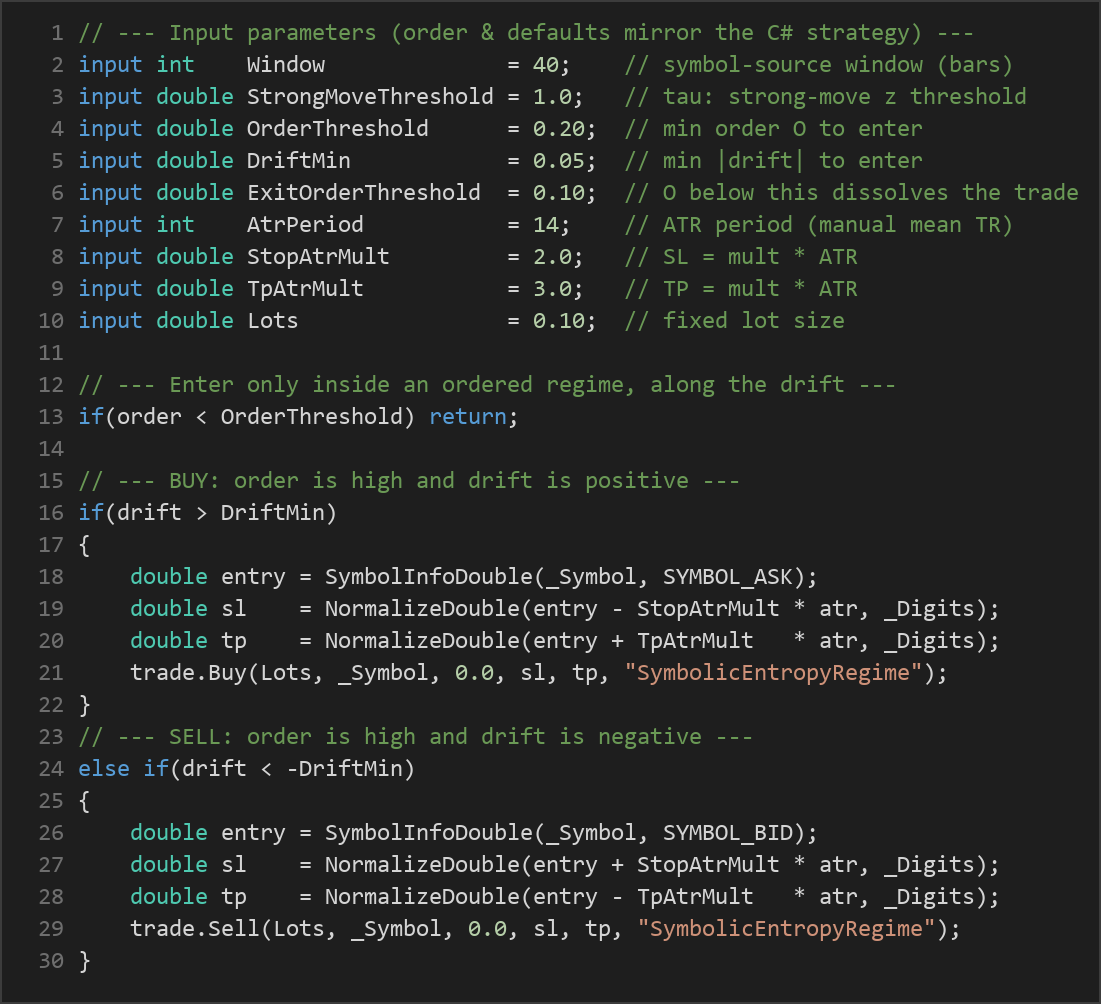
Task: Click the SELL comment on line 23
Action: [416, 736]
